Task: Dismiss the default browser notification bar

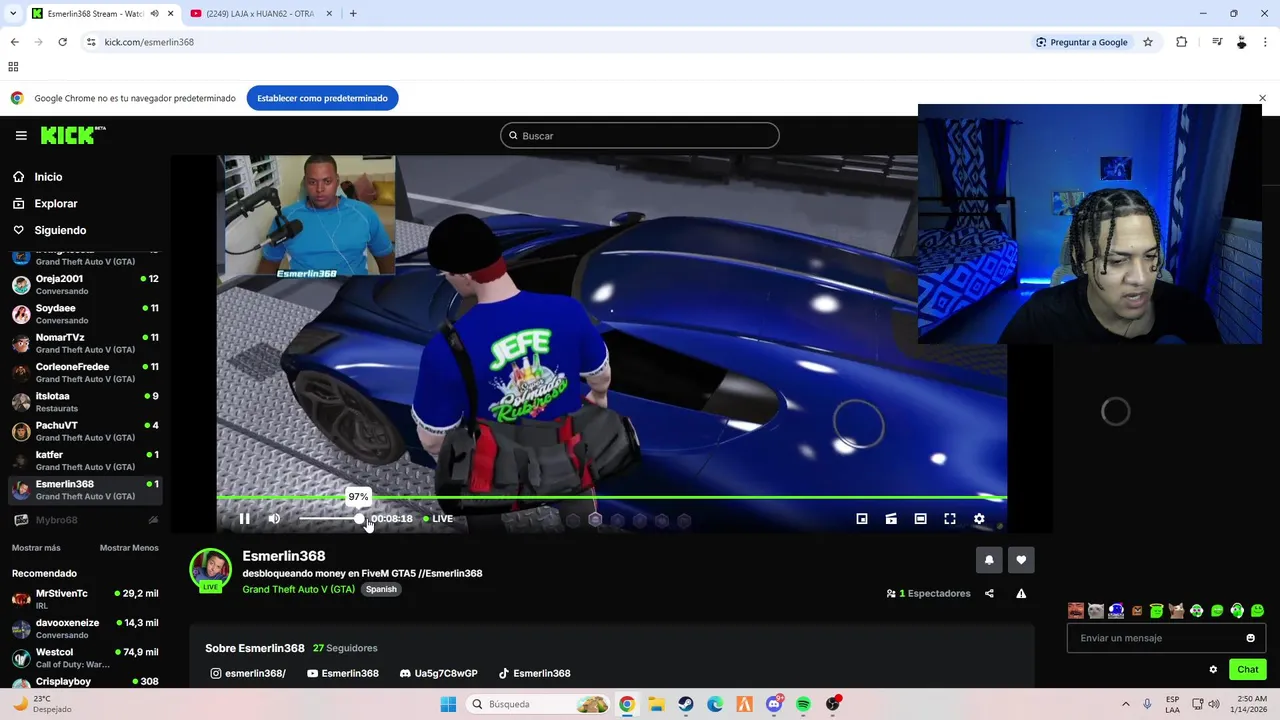Action: point(1262,98)
